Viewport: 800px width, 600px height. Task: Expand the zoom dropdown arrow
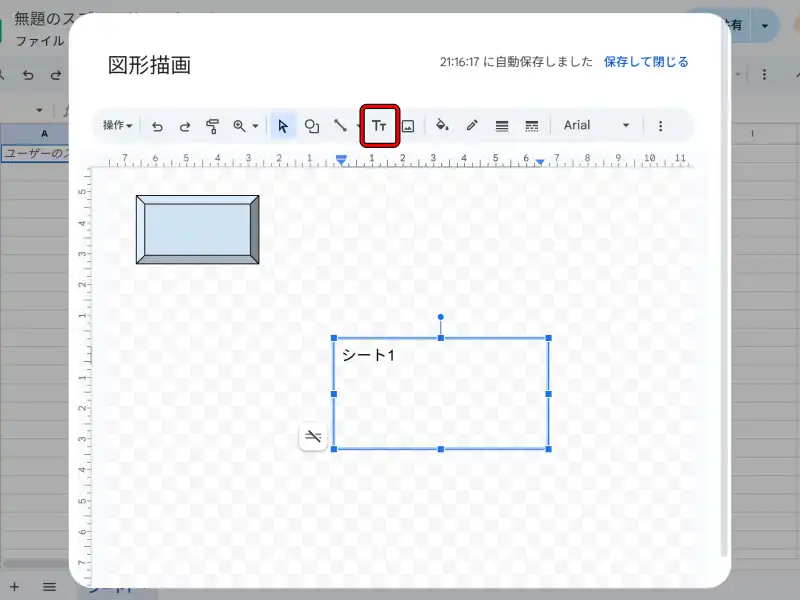click(x=255, y=126)
